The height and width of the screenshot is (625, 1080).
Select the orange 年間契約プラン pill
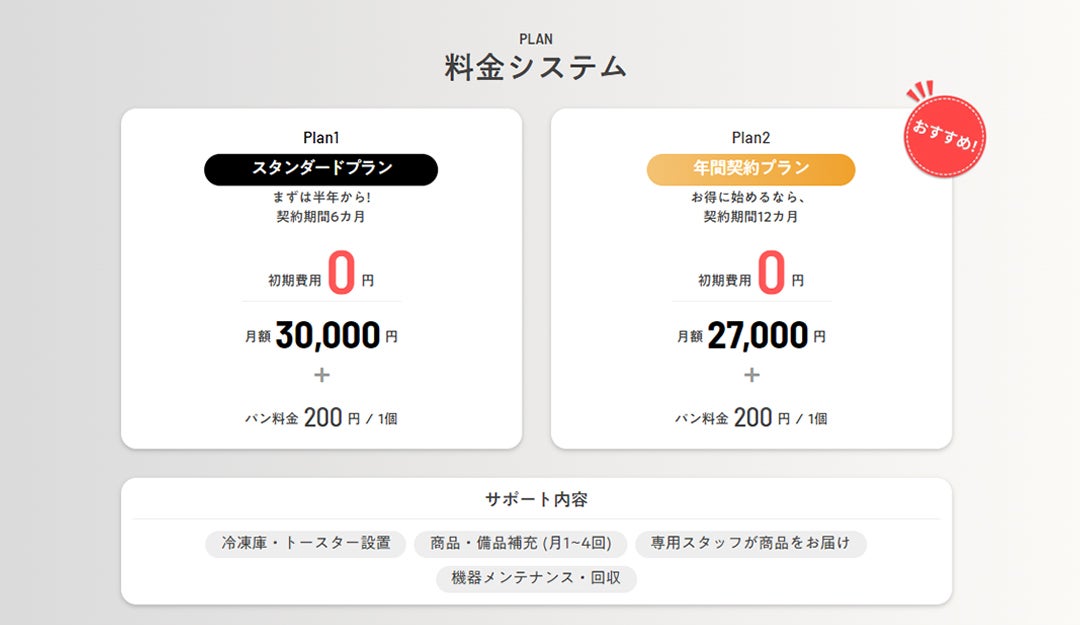[x=751, y=169]
